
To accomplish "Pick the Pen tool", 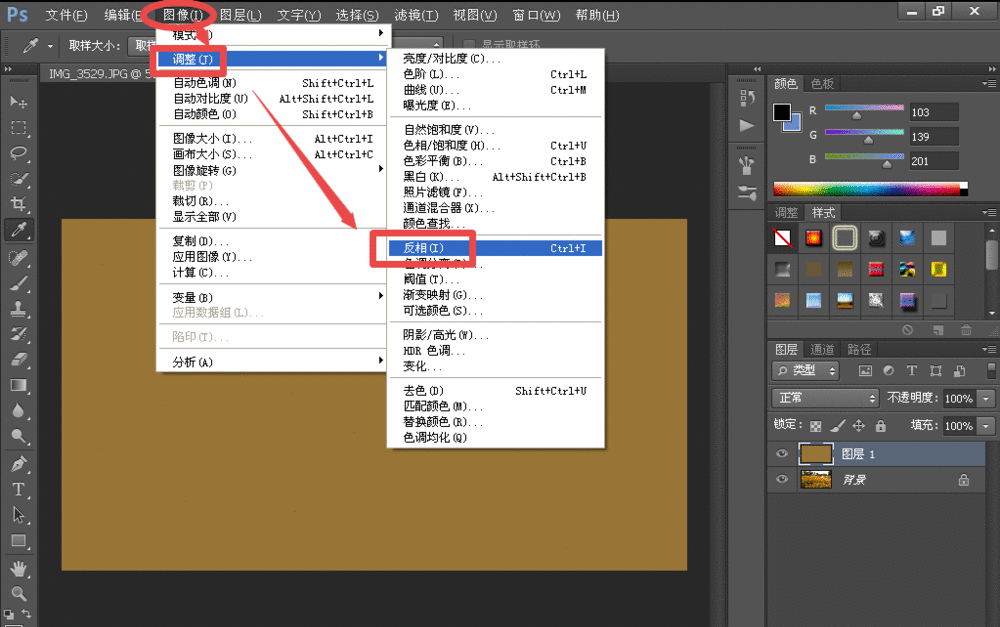I will [18, 464].
